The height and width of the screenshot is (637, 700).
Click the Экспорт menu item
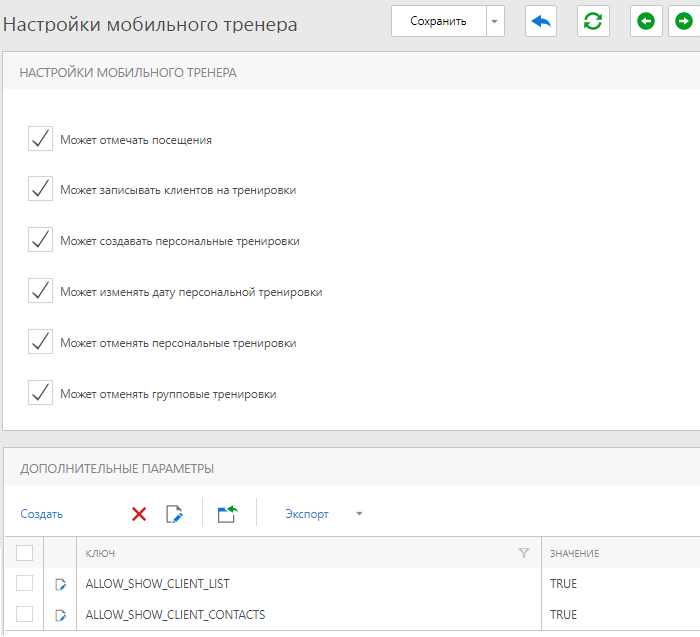click(307, 514)
